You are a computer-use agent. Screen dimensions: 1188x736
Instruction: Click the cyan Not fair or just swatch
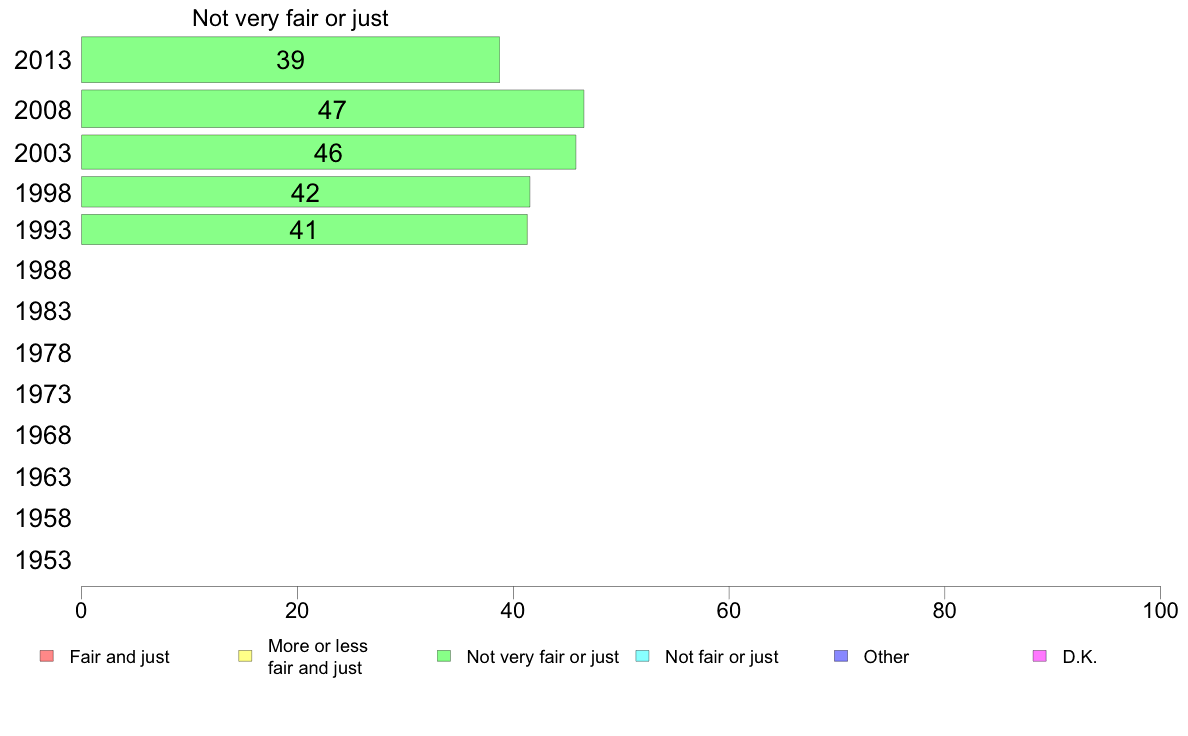[x=642, y=656]
